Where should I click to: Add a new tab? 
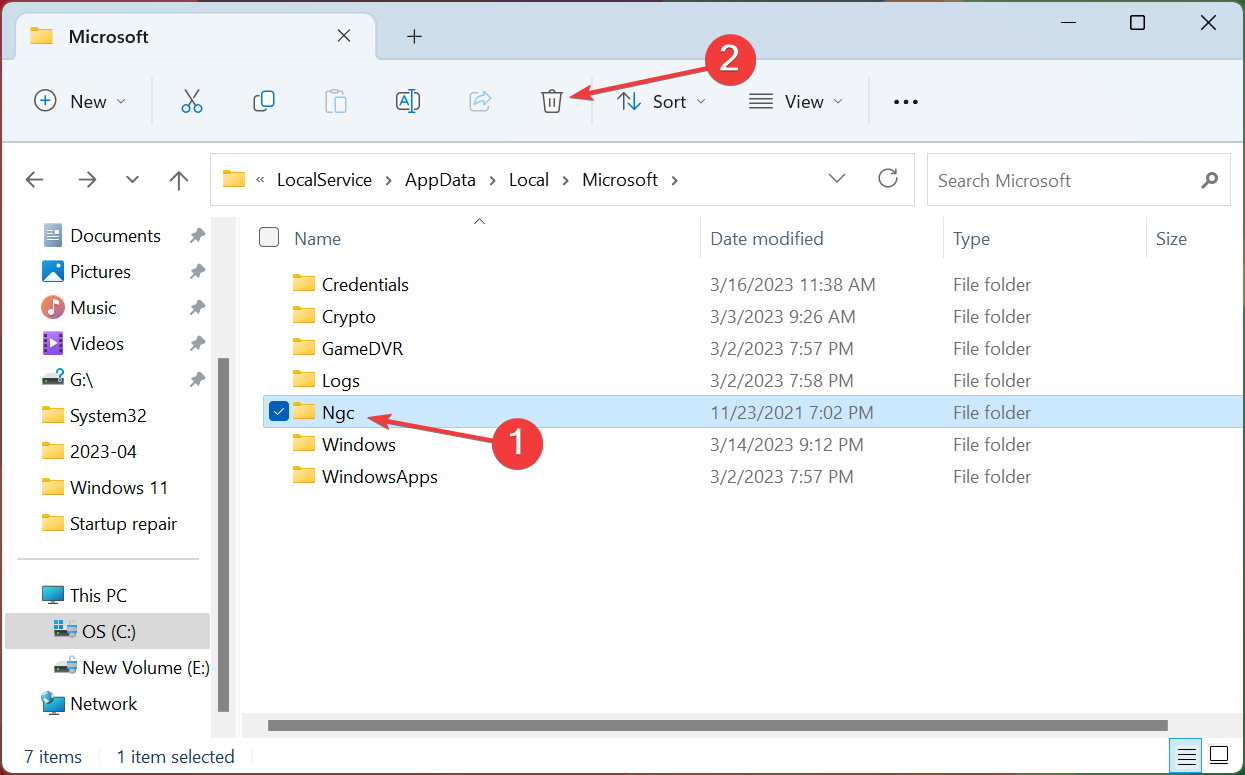pos(414,37)
